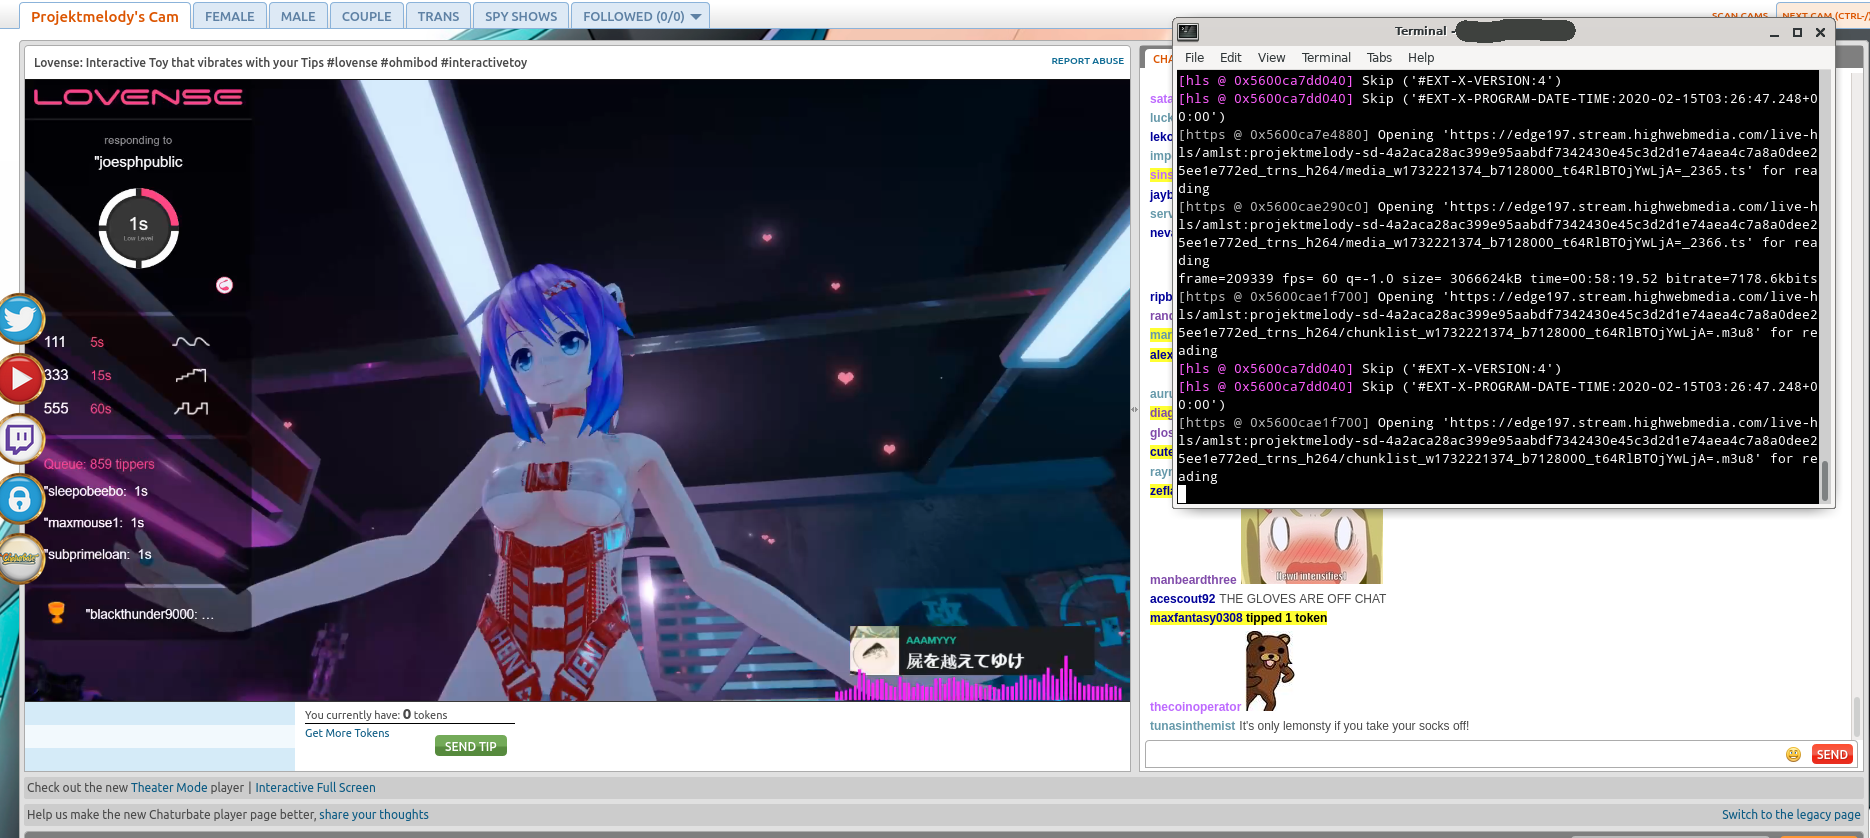Click the chat message input field
1870x838 pixels.
[1463, 755]
